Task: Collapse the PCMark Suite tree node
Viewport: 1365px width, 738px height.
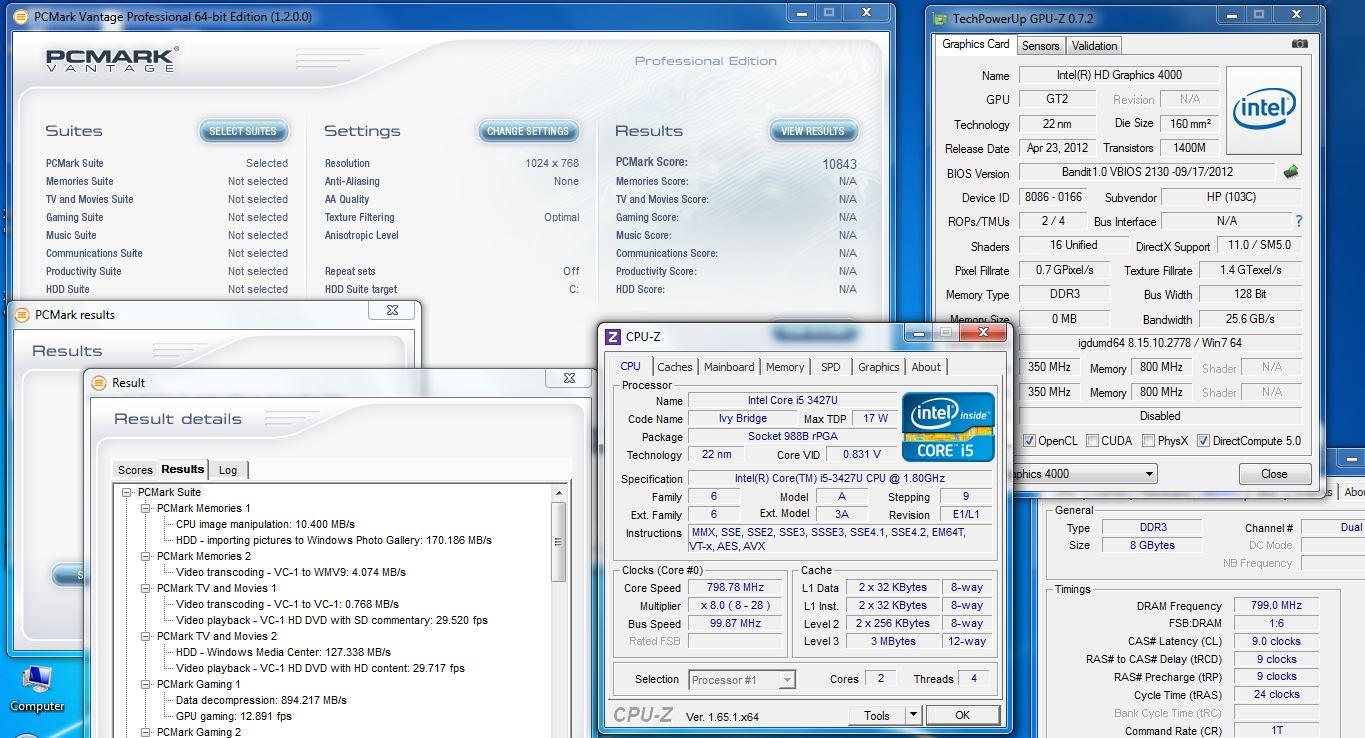Action: point(127,492)
